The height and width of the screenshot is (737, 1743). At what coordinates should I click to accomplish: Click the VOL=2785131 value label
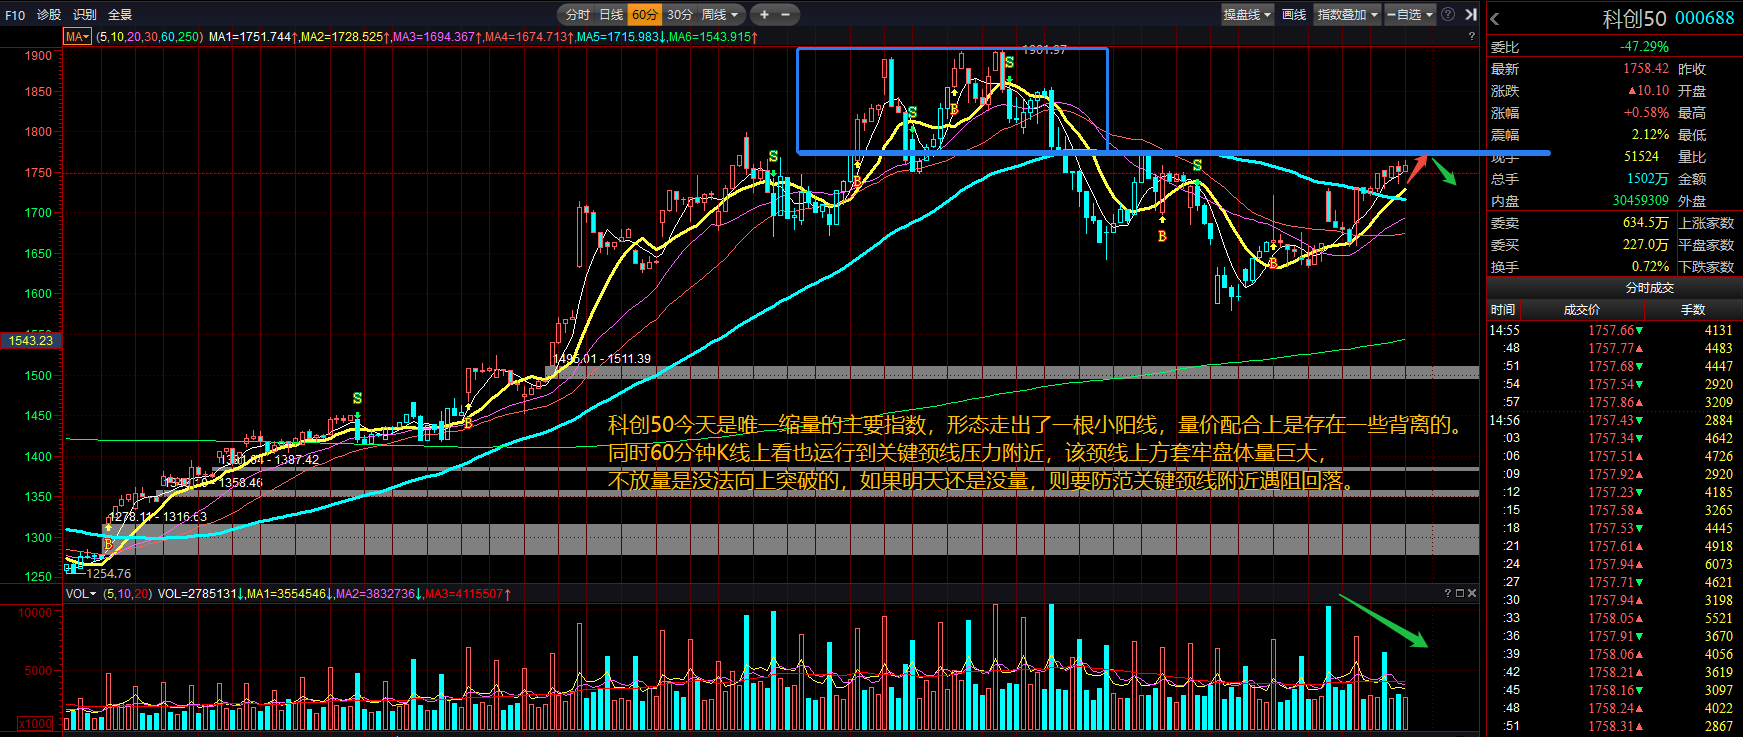coord(197,594)
